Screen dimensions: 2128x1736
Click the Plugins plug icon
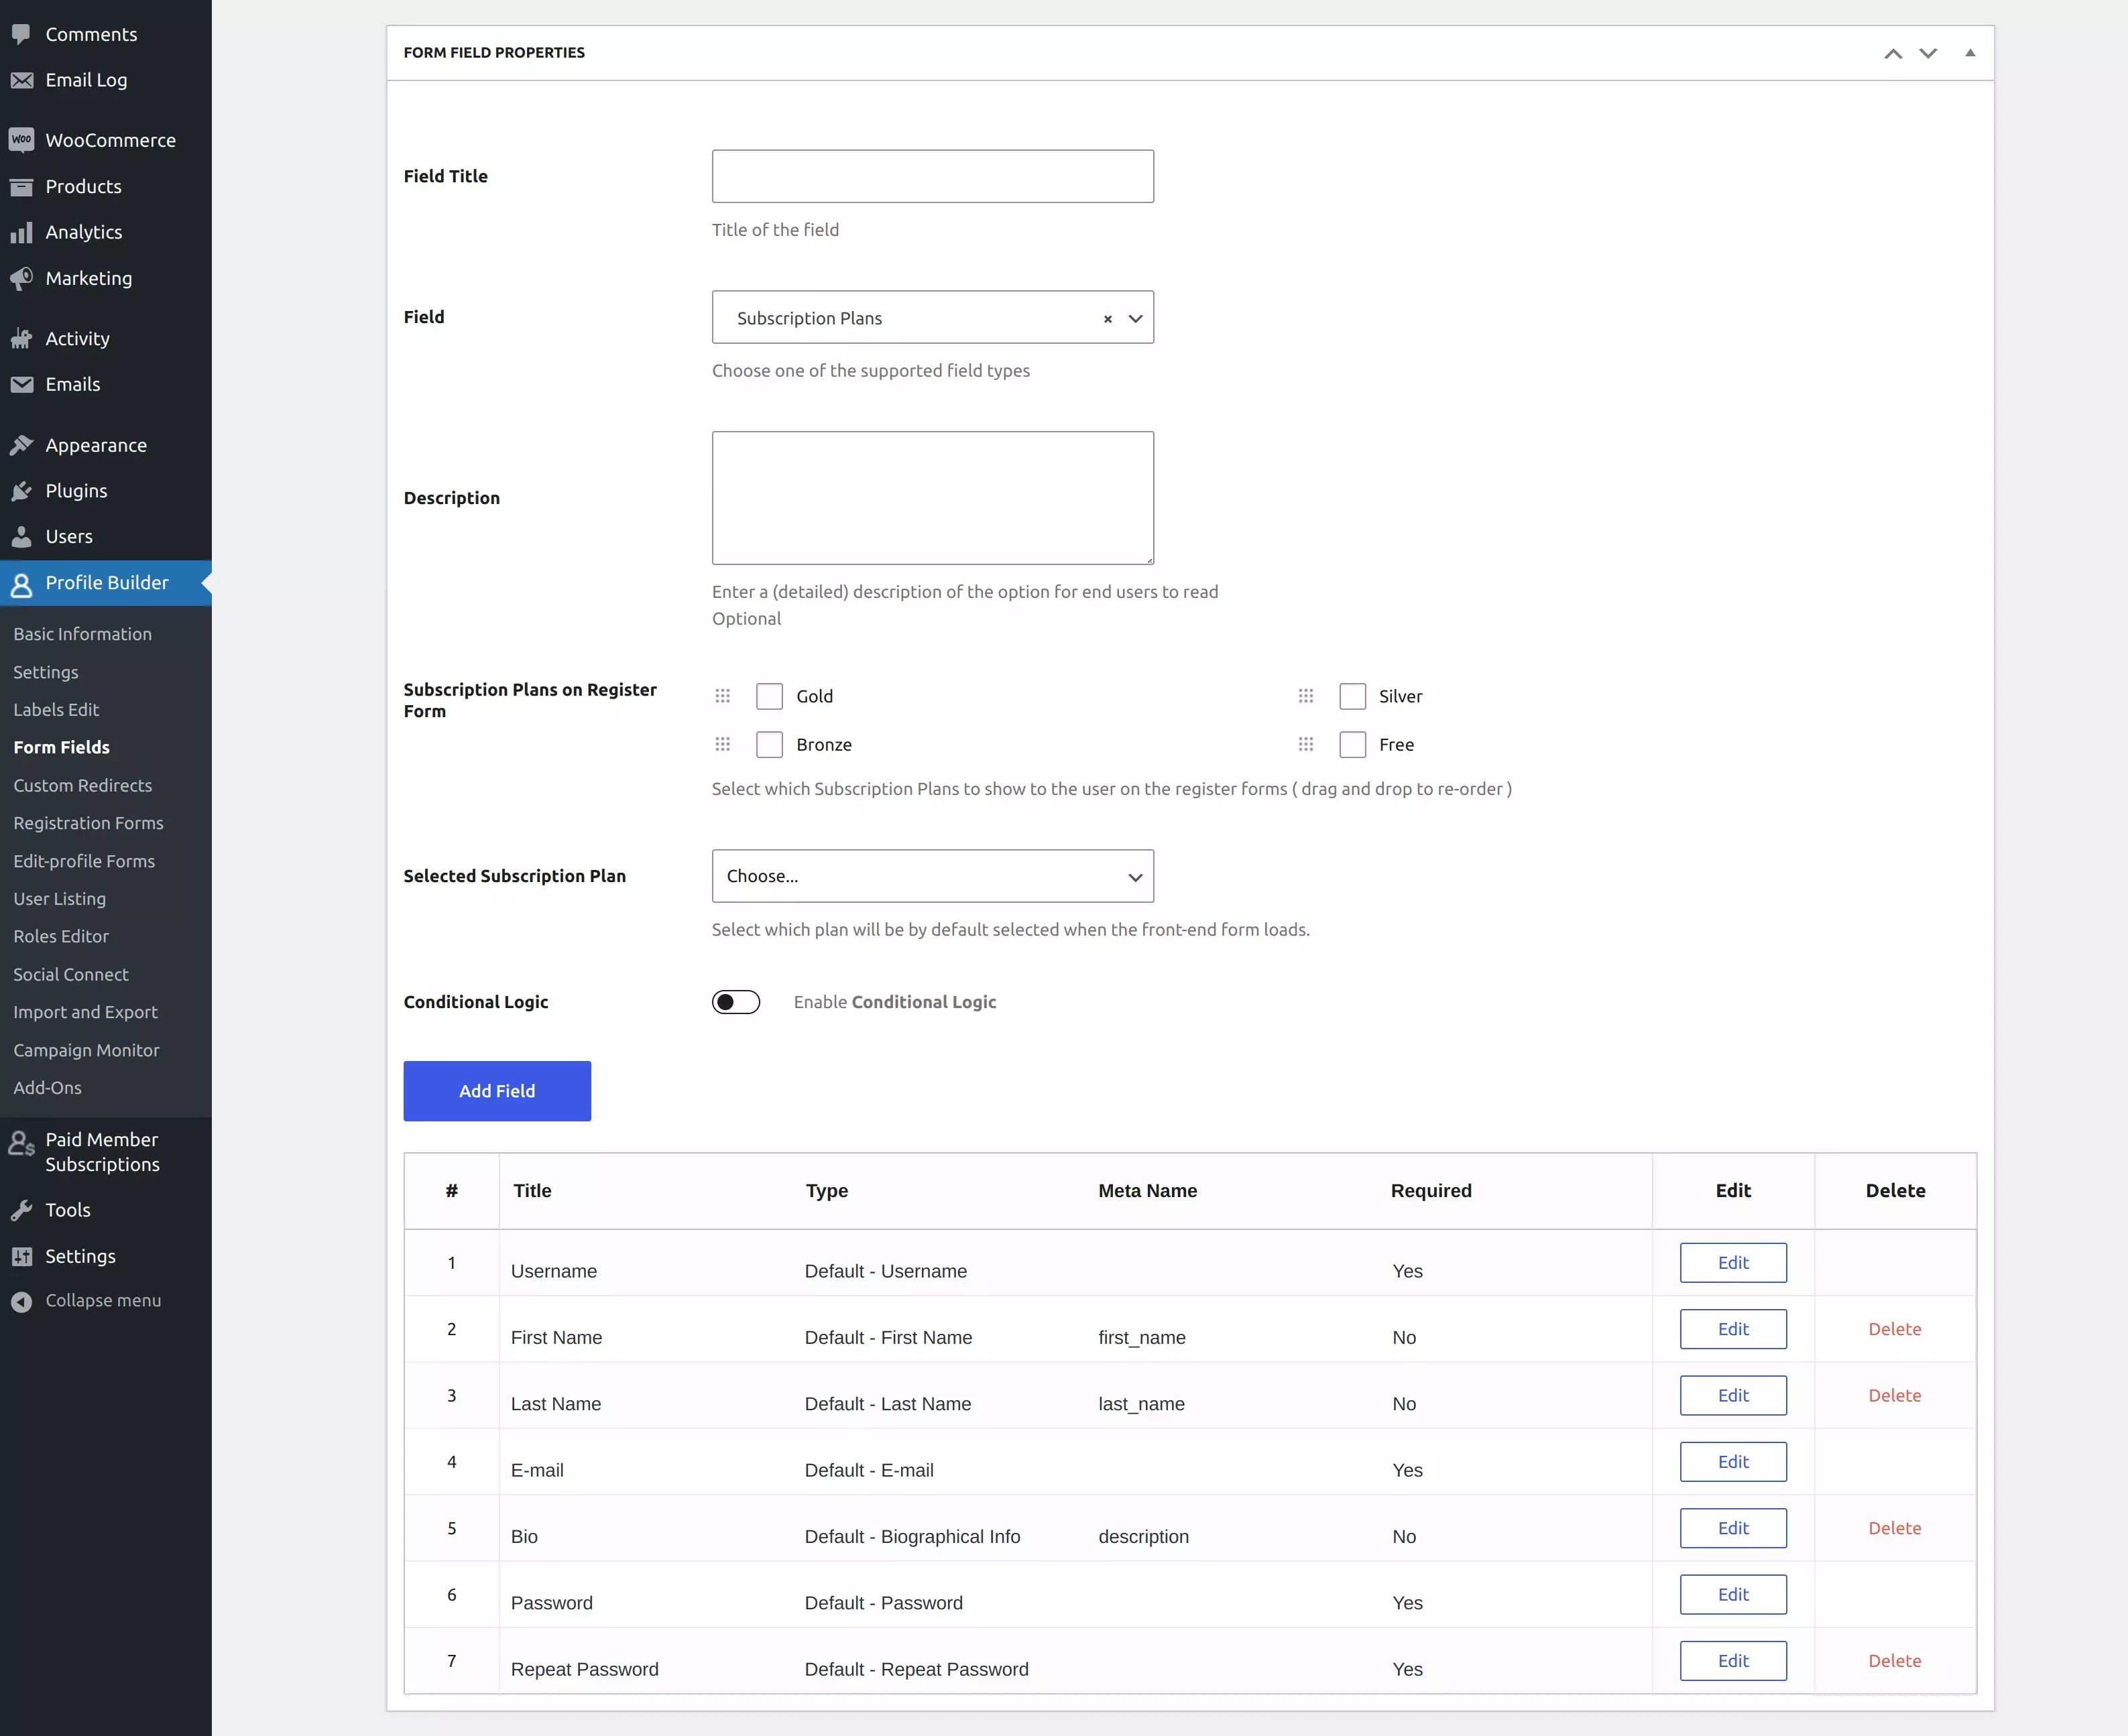coord(21,491)
